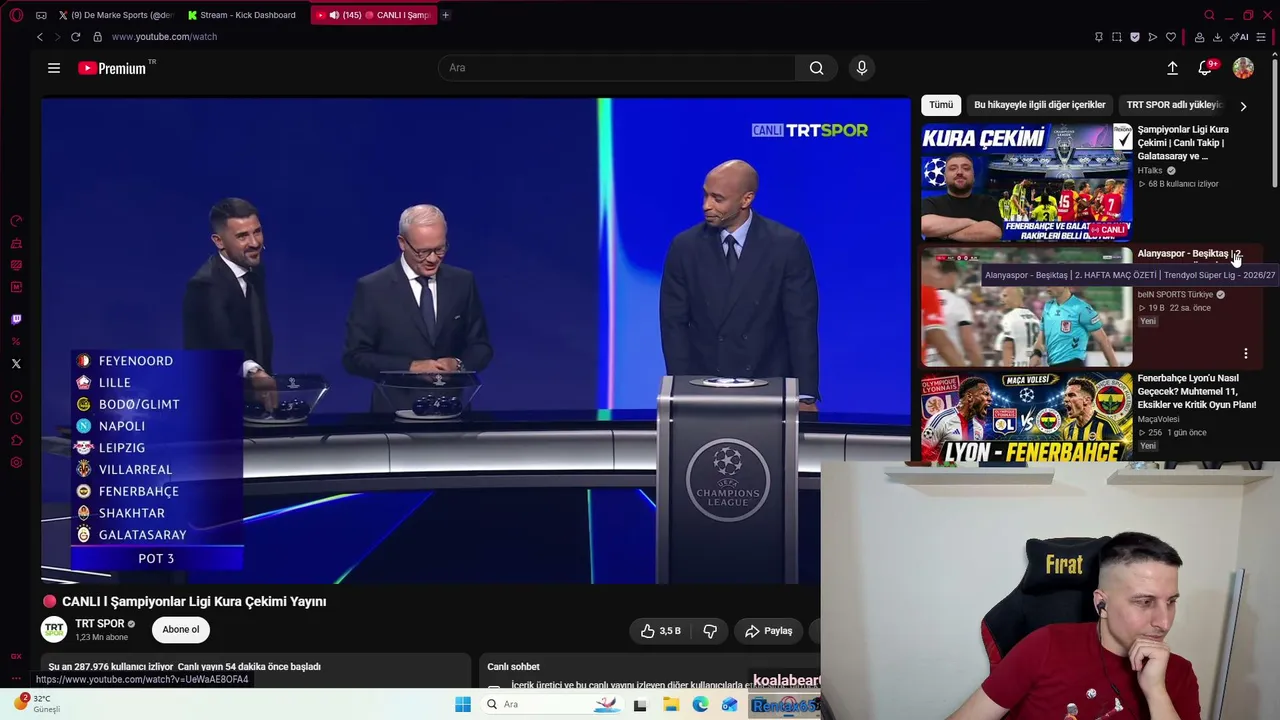Image resolution: width=1280 pixels, height=720 pixels.
Task: Select 'Bu hikayeyle ilgili diğer içerikler' chip
Action: pyautogui.click(x=1040, y=105)
